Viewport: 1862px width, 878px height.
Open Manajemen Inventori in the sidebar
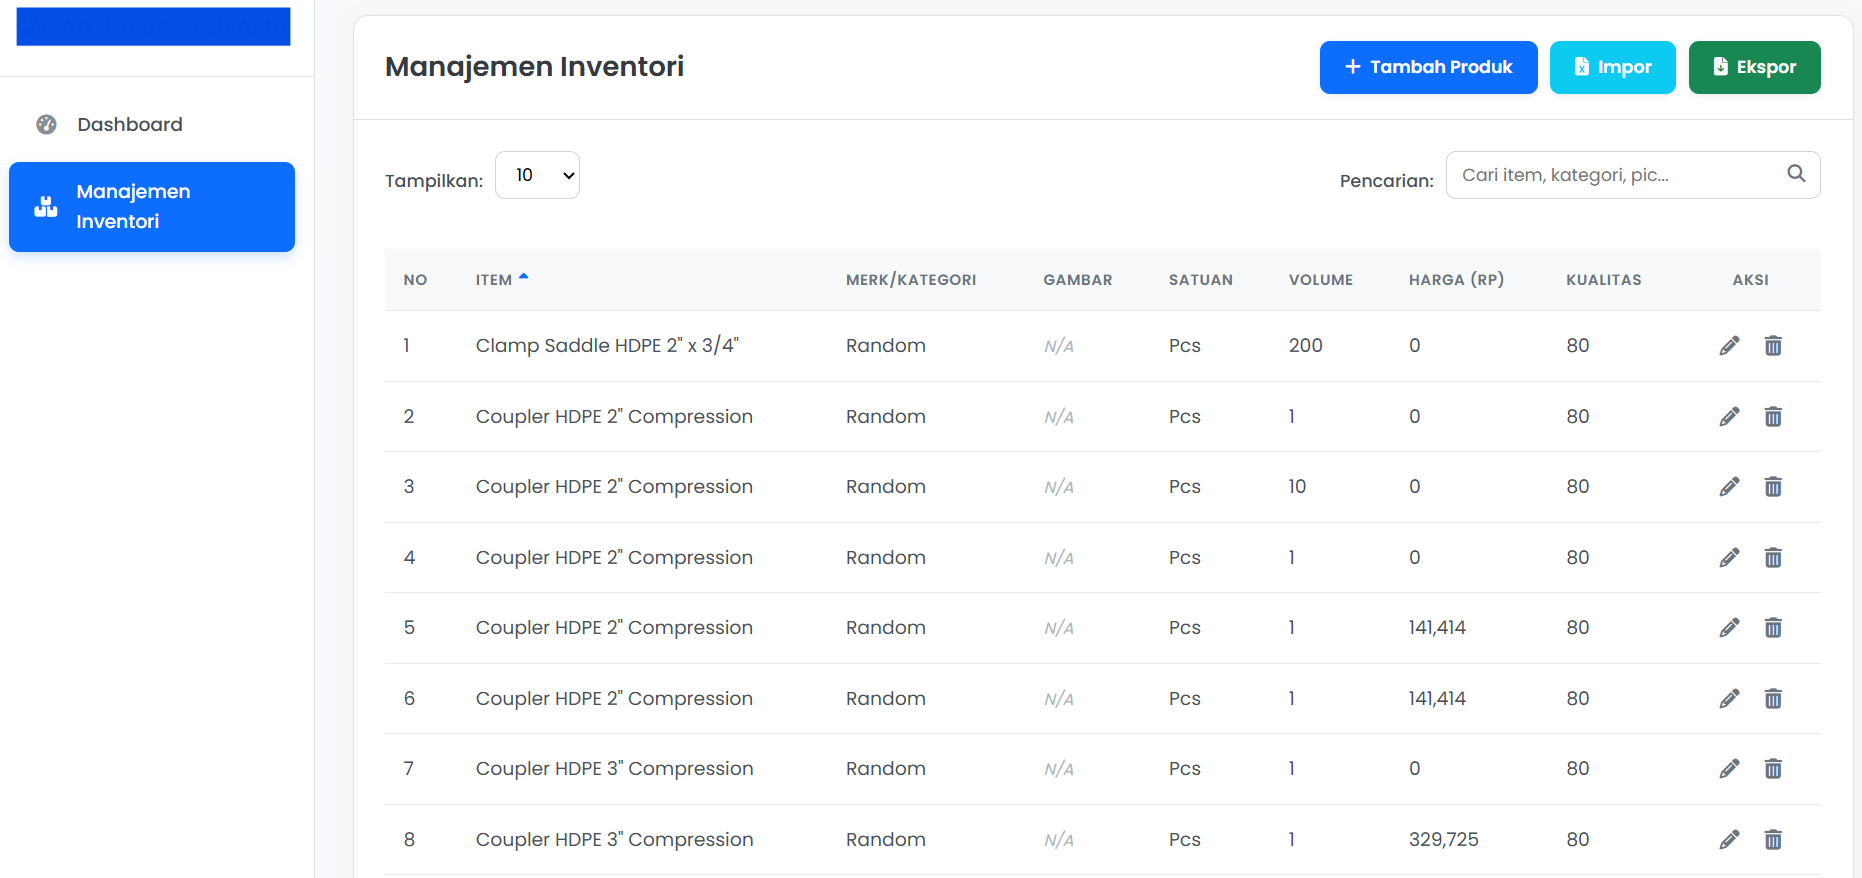(152, 207)
